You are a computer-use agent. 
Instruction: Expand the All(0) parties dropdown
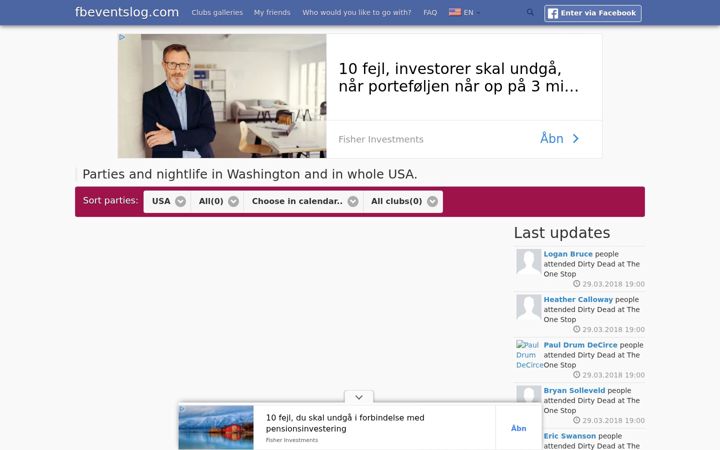click(x=218, y=202)
